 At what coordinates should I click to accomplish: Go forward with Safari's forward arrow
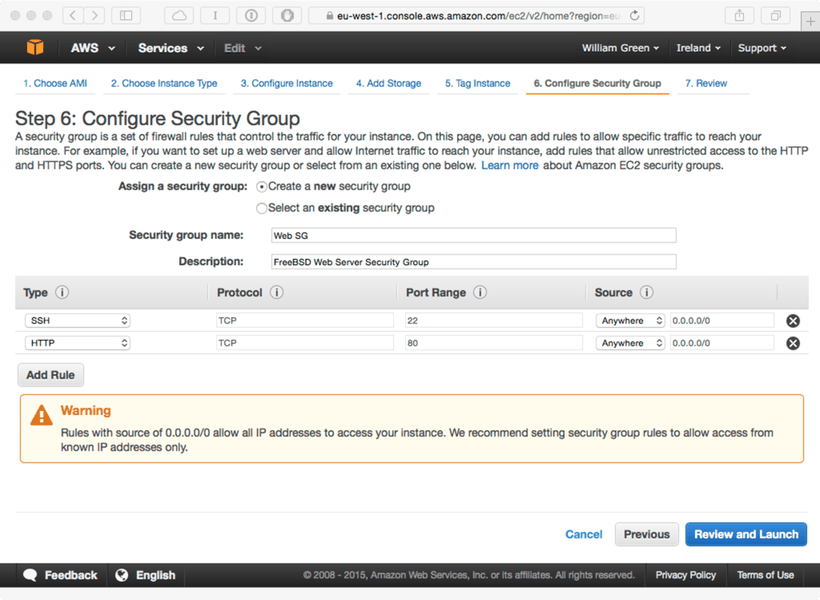pyautogui.click(x=94, y=15)
